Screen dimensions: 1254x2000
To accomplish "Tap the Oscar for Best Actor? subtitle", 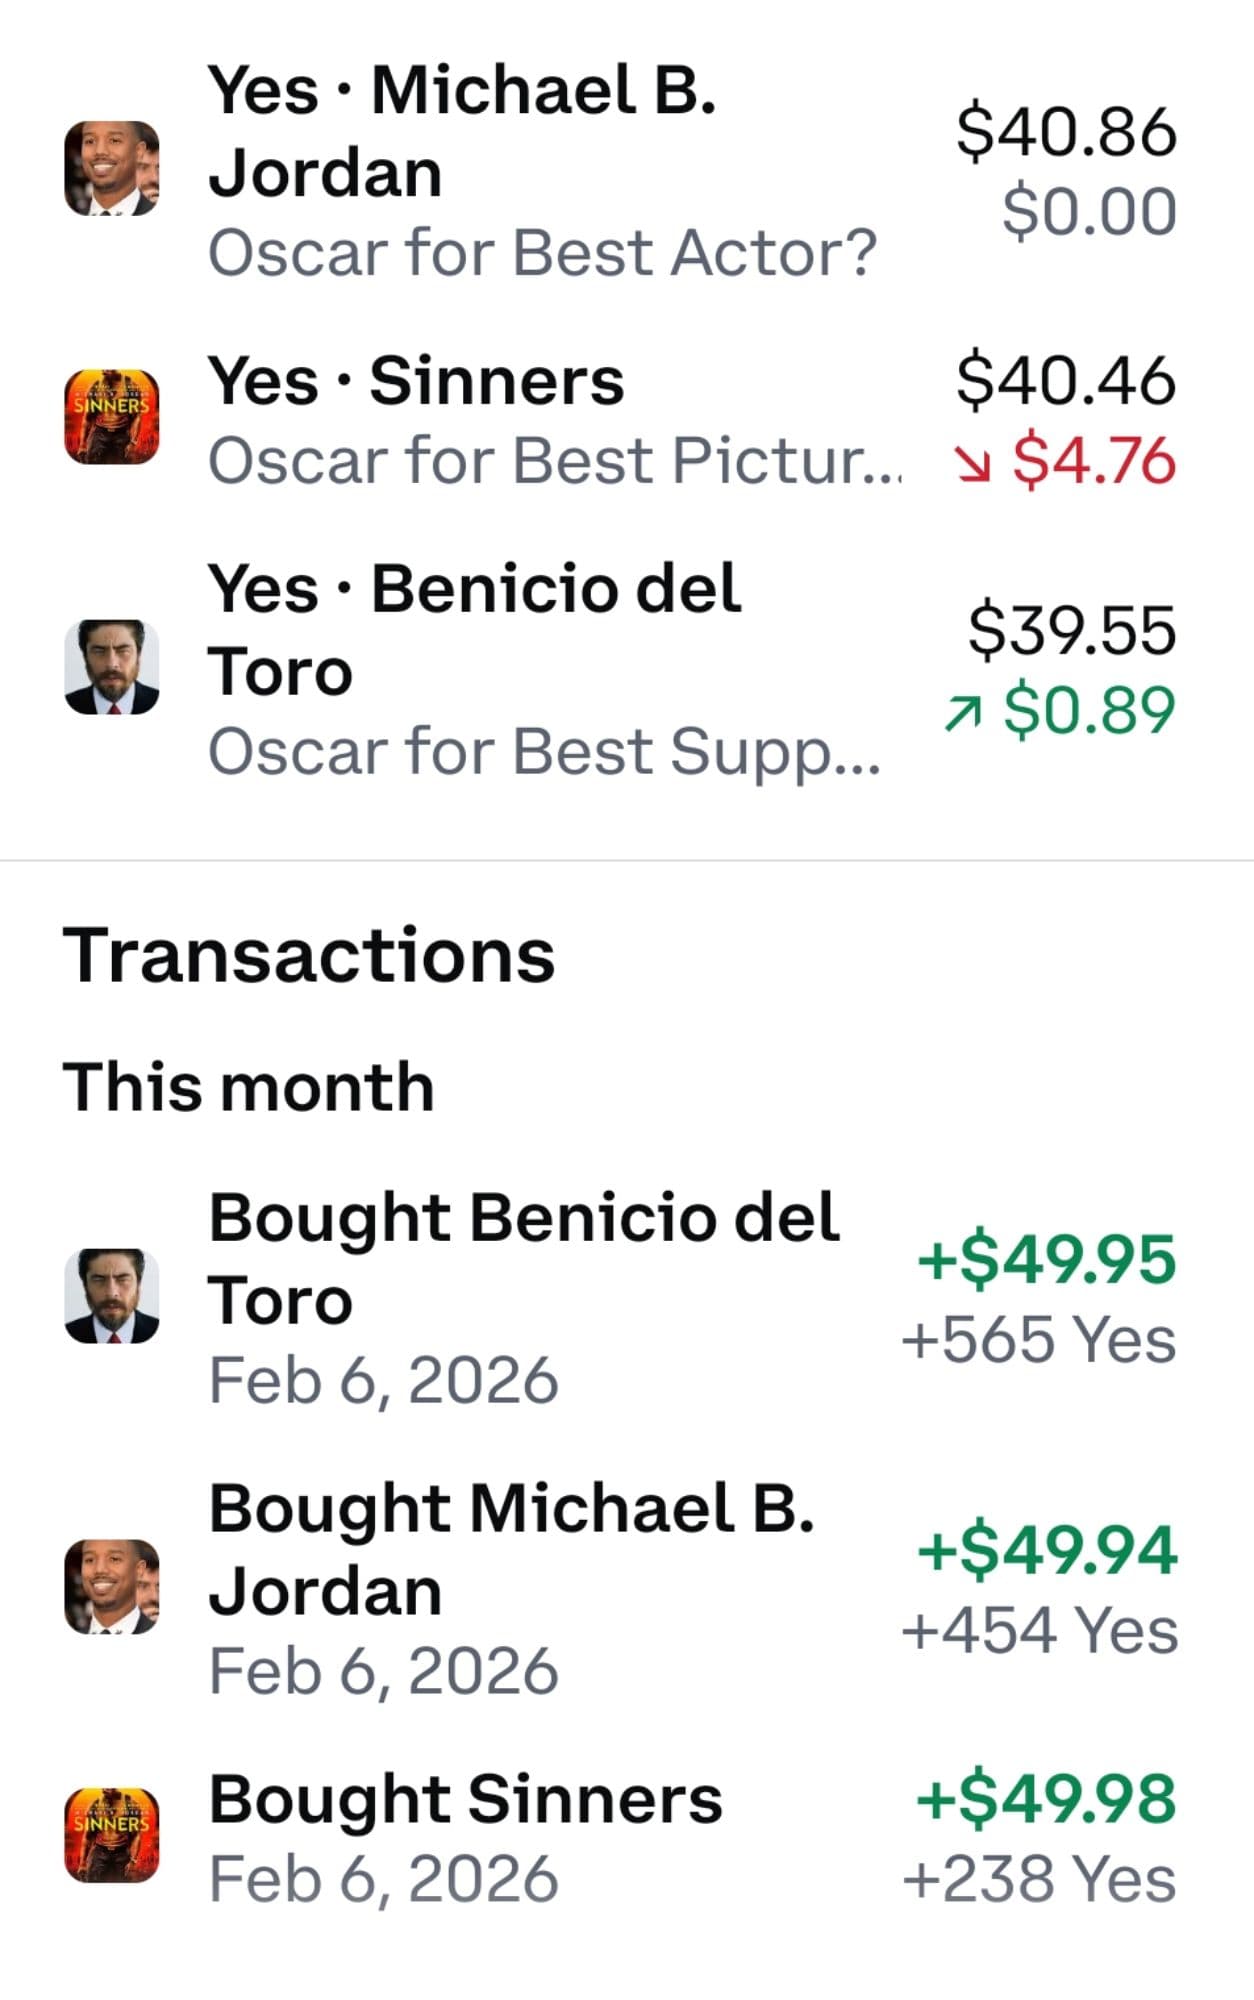I will tap(542, 252).
